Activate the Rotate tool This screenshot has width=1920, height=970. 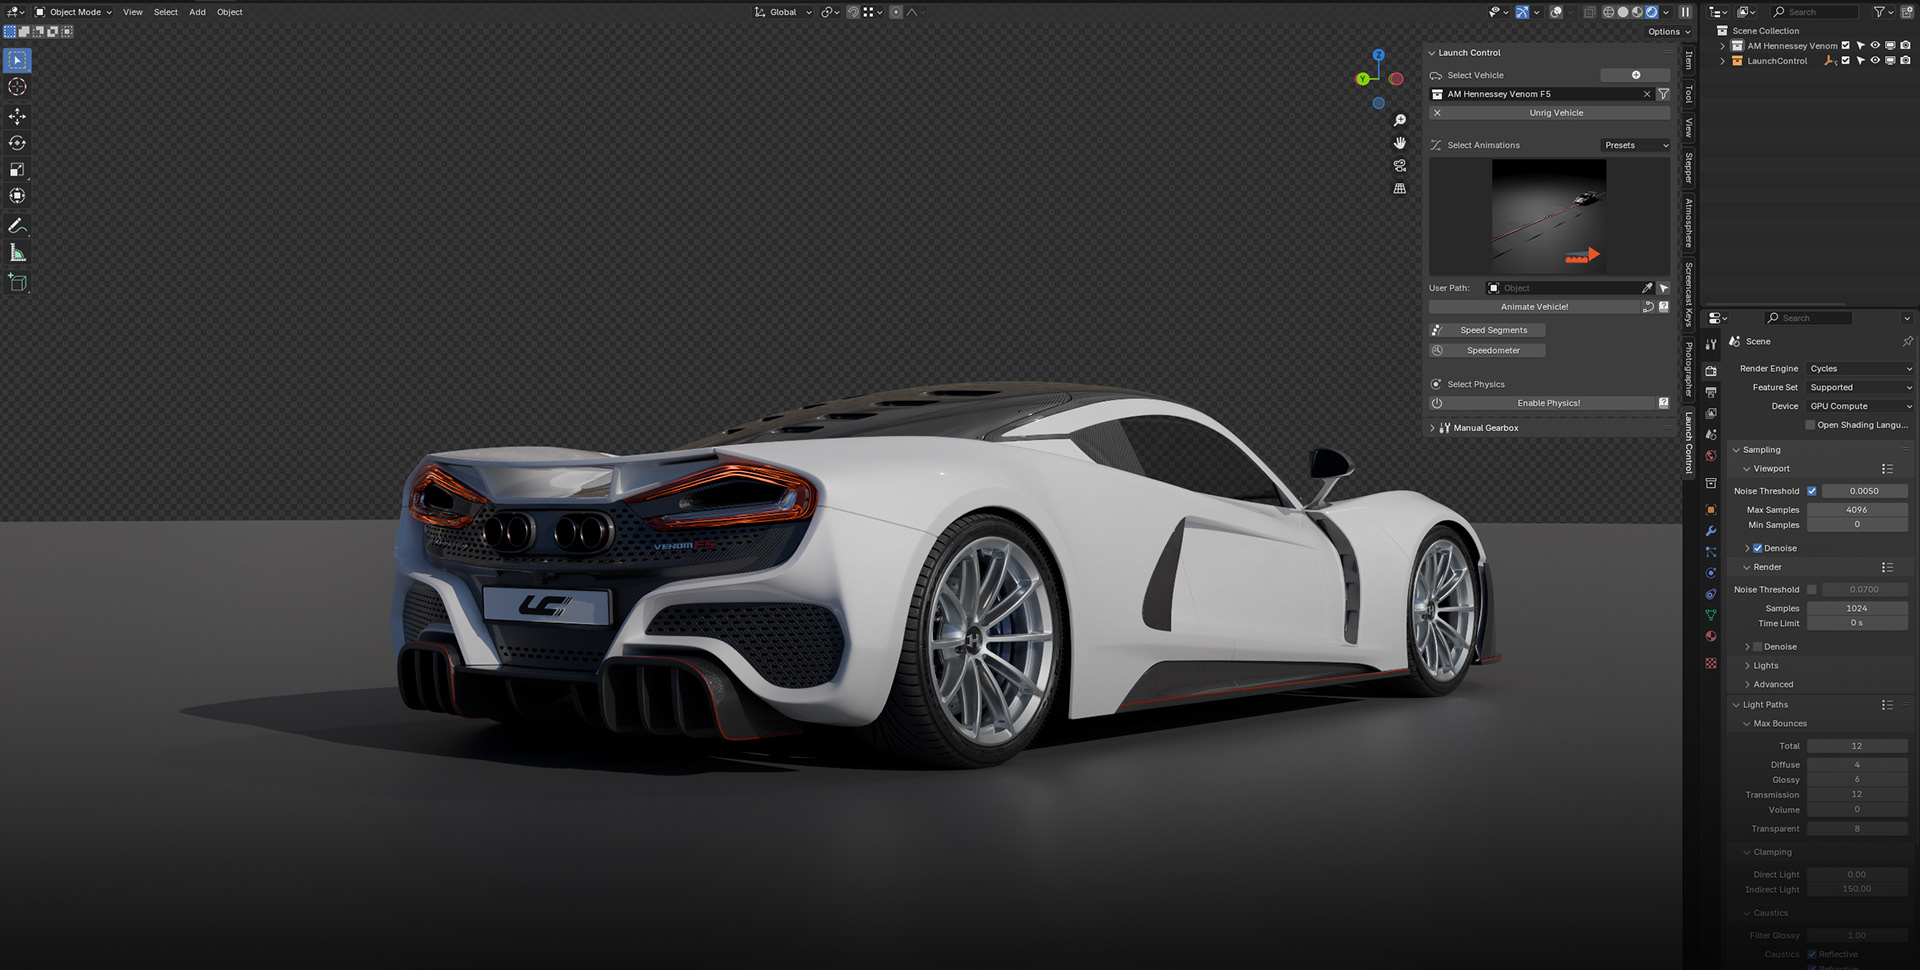(x=17, y=143)
